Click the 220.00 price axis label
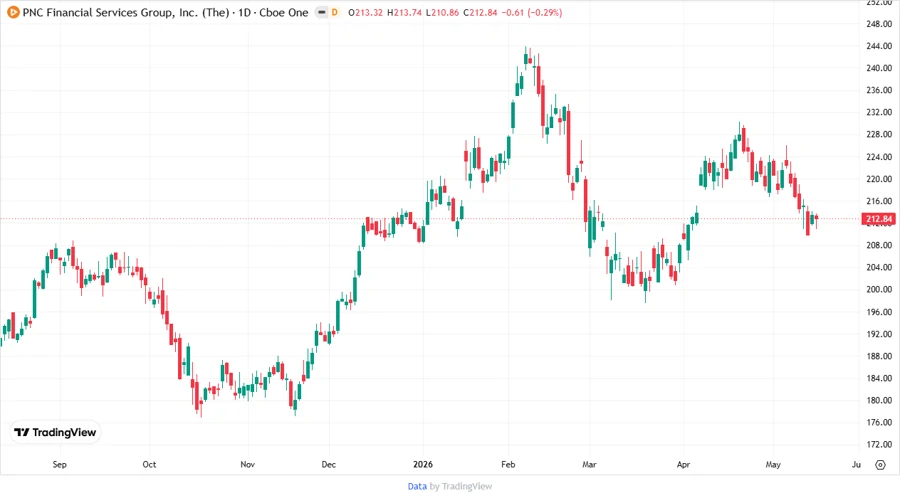Image resolution: width=900 pixels, height=498 pixels. 879,179
